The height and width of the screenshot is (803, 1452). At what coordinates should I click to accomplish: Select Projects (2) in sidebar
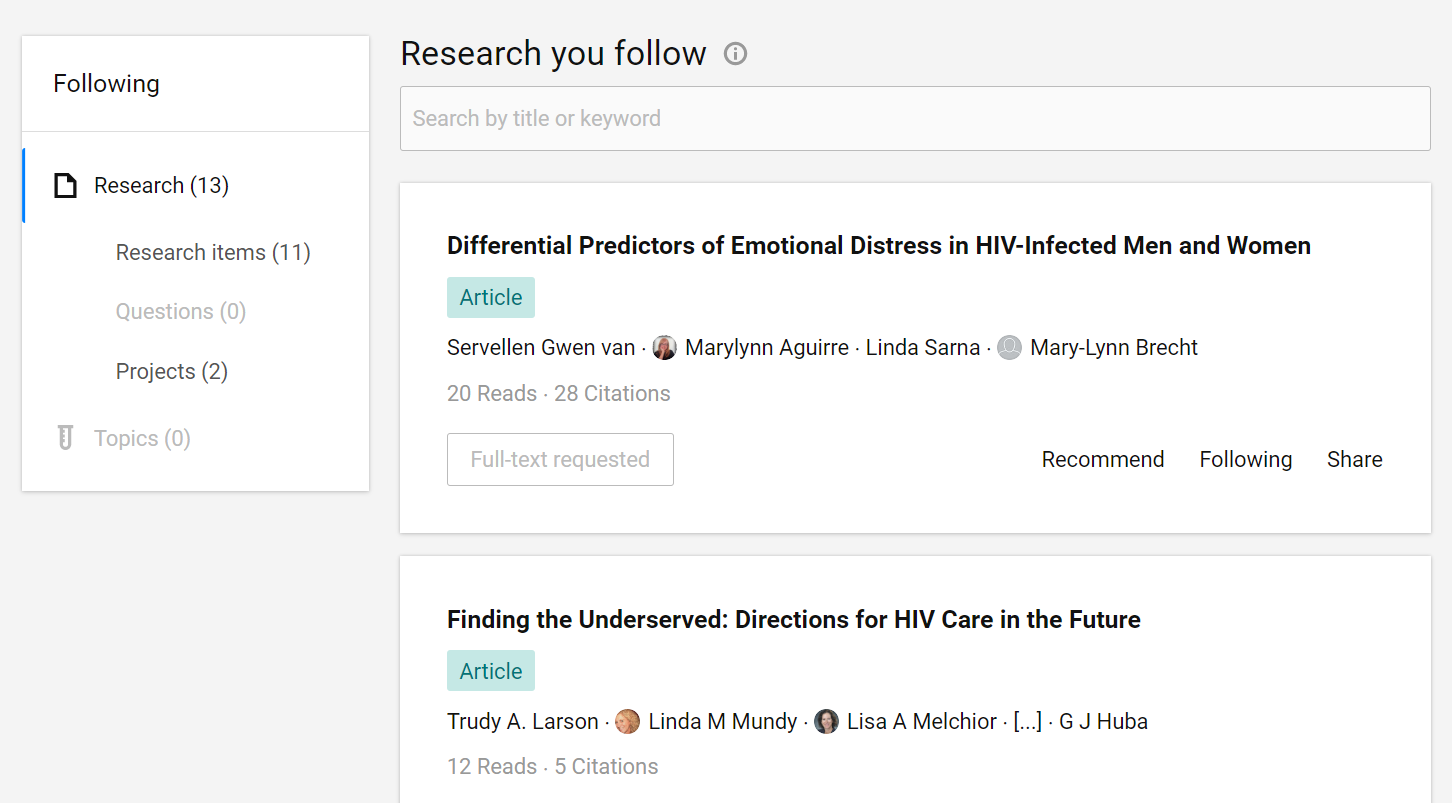tap(172, 372)
